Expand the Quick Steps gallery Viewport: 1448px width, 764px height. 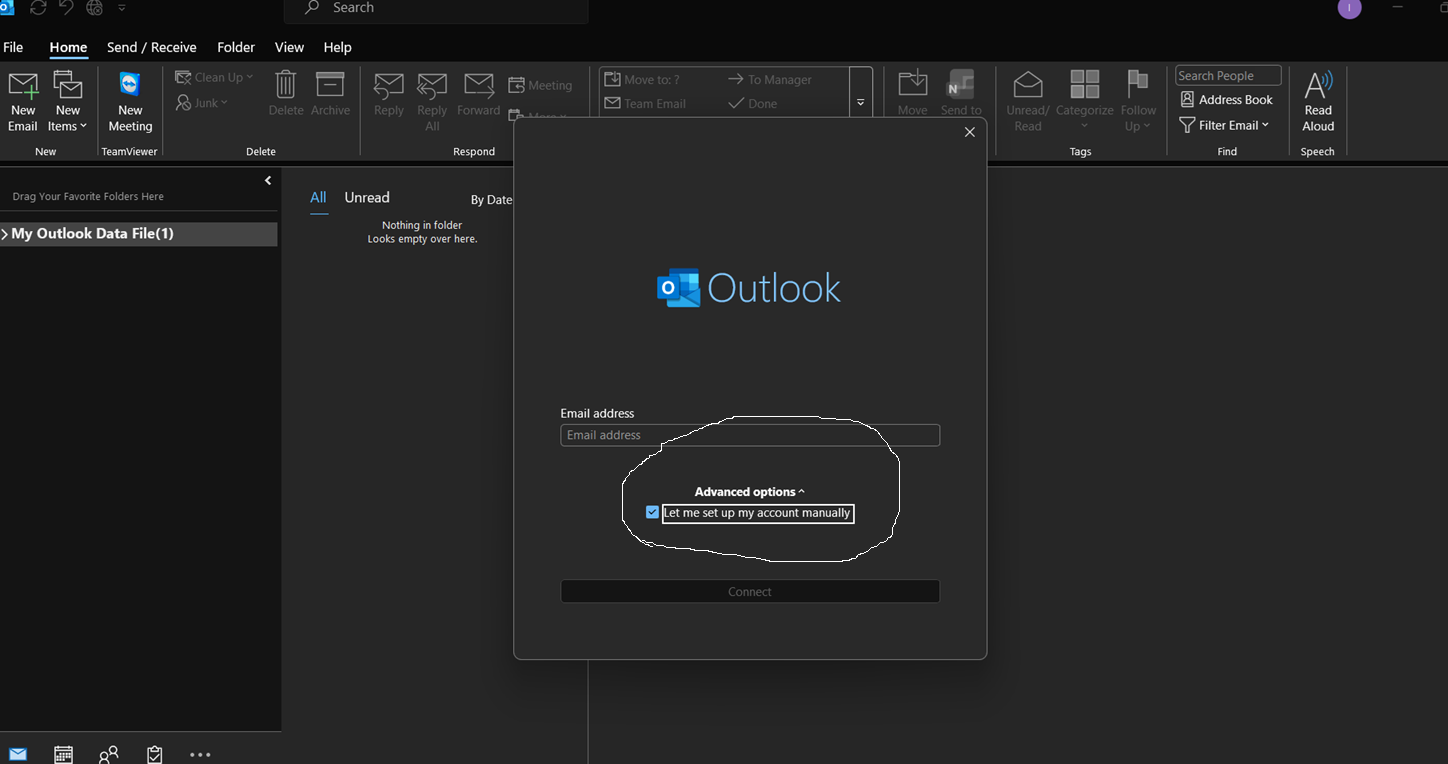(x=861, y=102)
